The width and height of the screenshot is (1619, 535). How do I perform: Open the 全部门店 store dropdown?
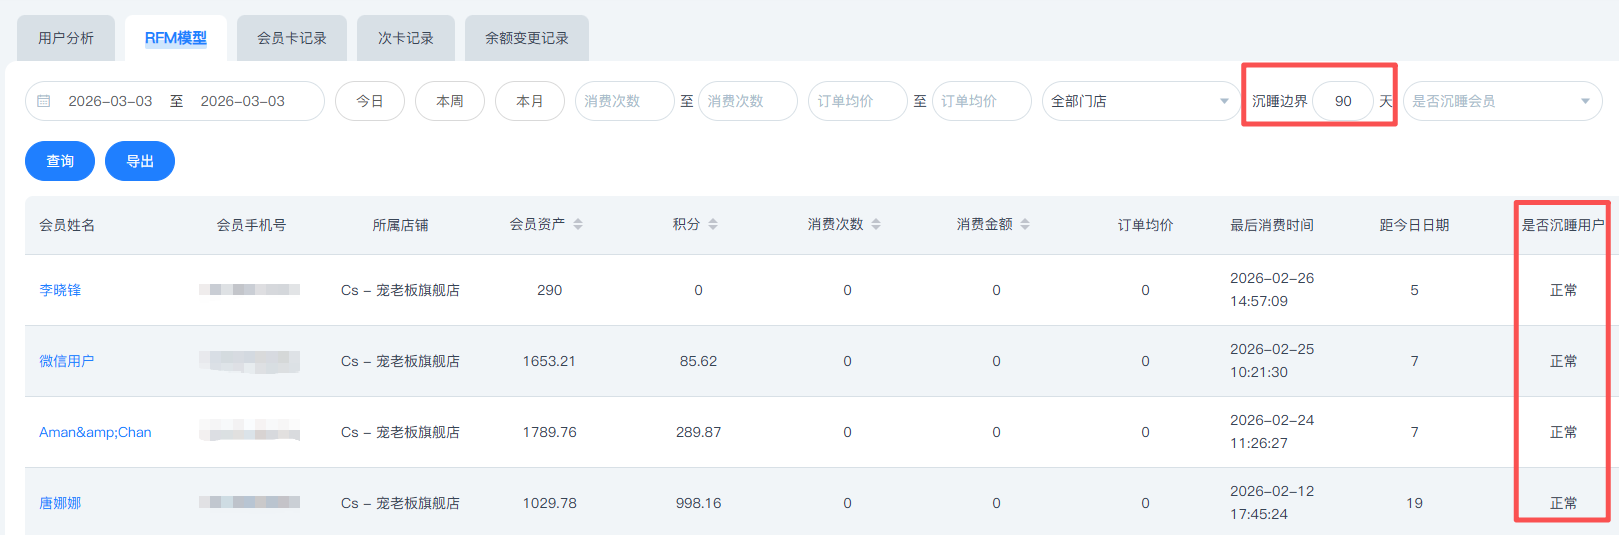tap(1140, 101)
